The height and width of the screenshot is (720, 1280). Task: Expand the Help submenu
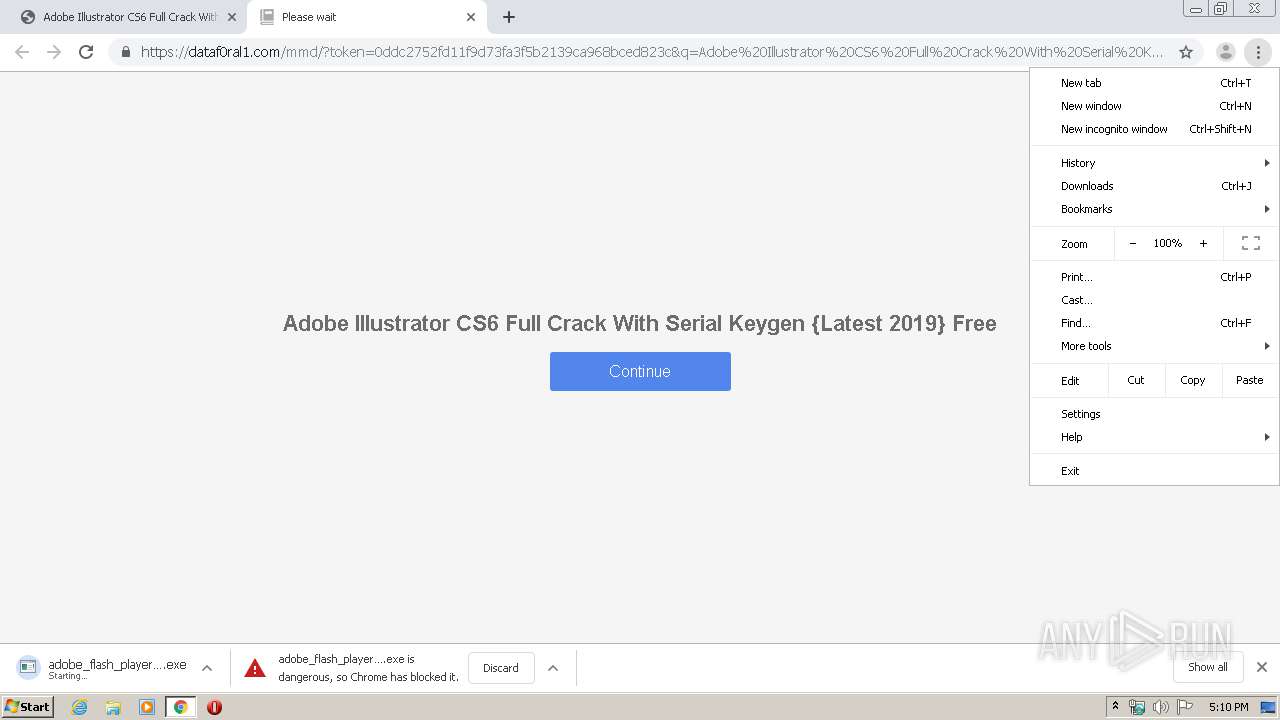[1155, 437]
